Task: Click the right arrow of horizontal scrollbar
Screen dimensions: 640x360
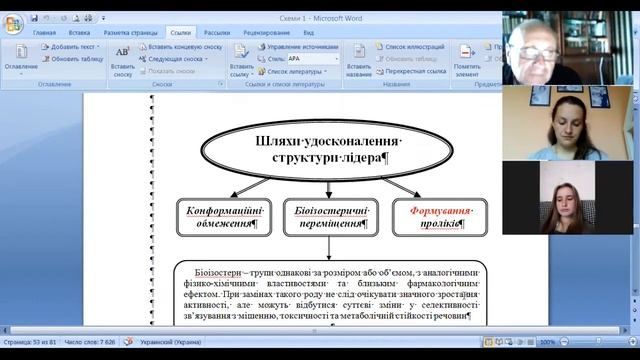Action: click(x=625, y=330)
